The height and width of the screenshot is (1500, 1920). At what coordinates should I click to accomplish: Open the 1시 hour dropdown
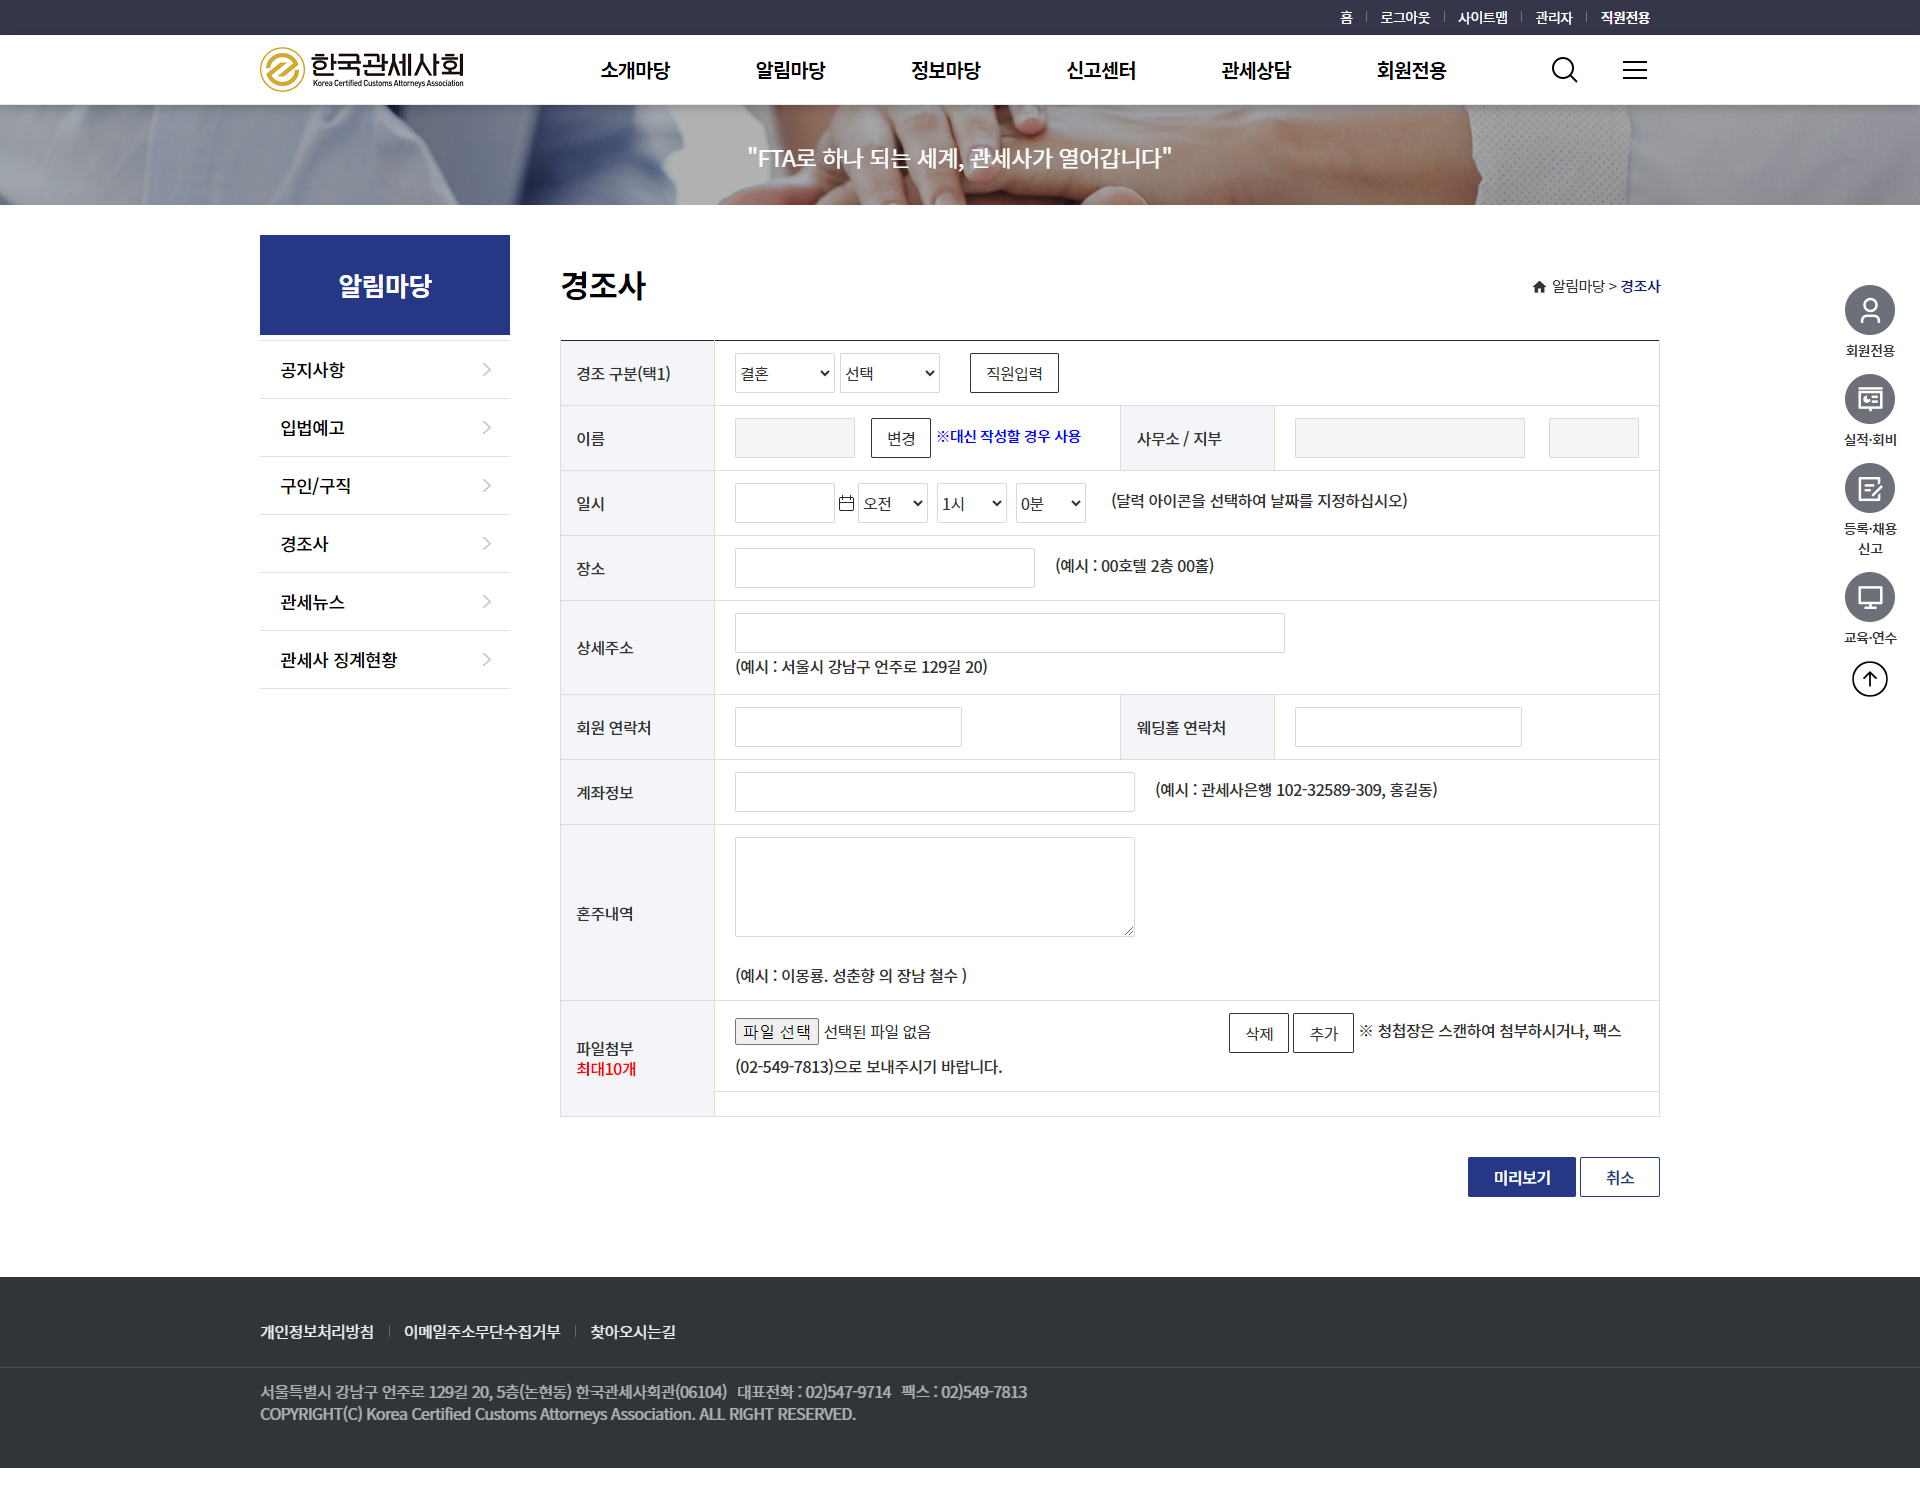coord(971,503)
